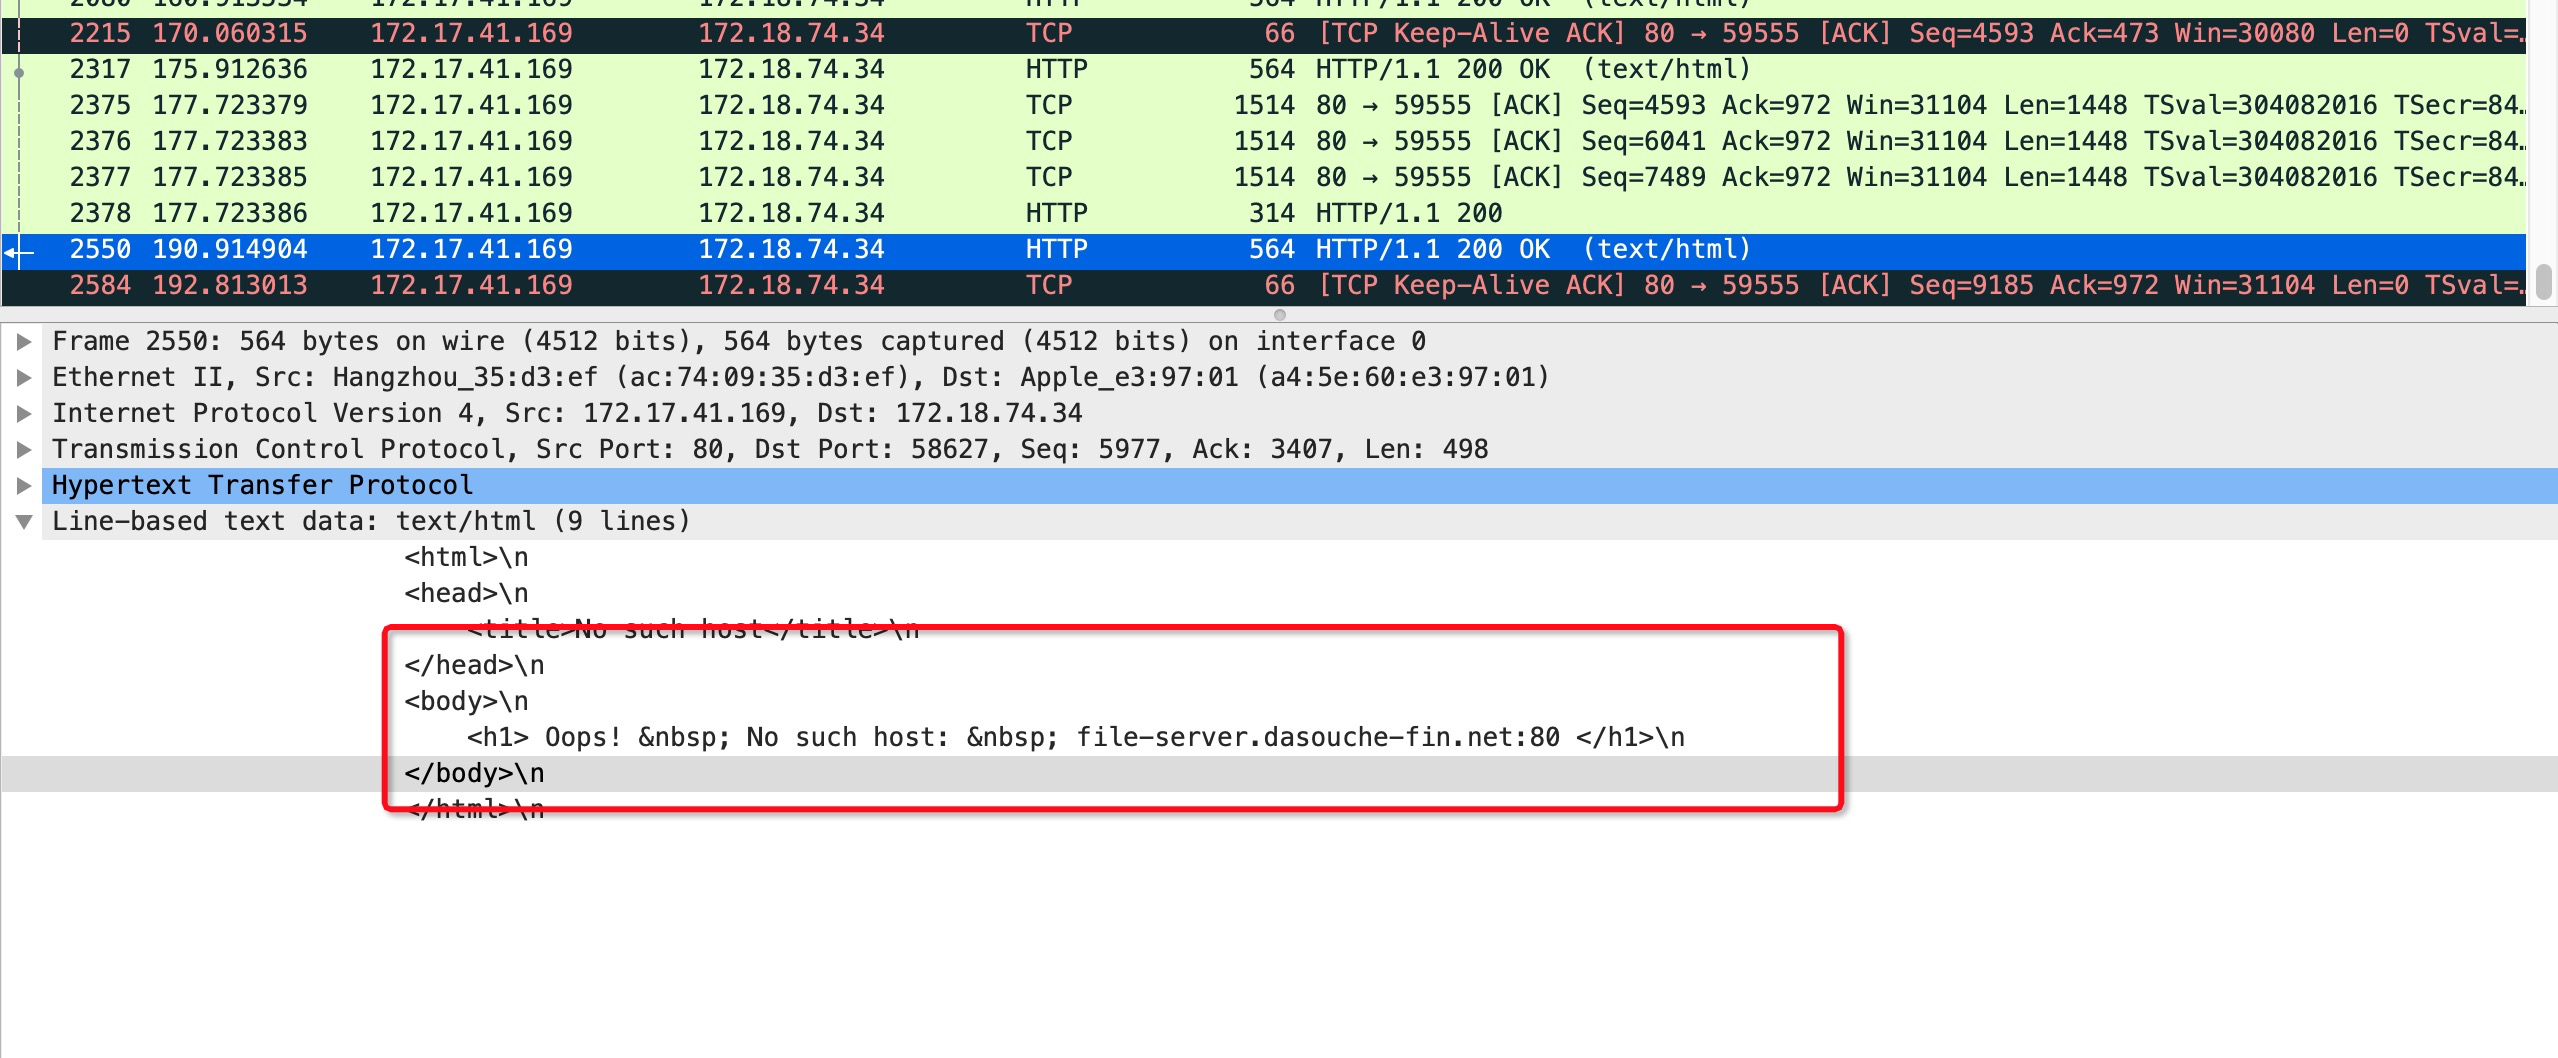
Task: Expand the Hypertext Transfer Protocol section
Action: pyautogui.click(x=25, y=485)
